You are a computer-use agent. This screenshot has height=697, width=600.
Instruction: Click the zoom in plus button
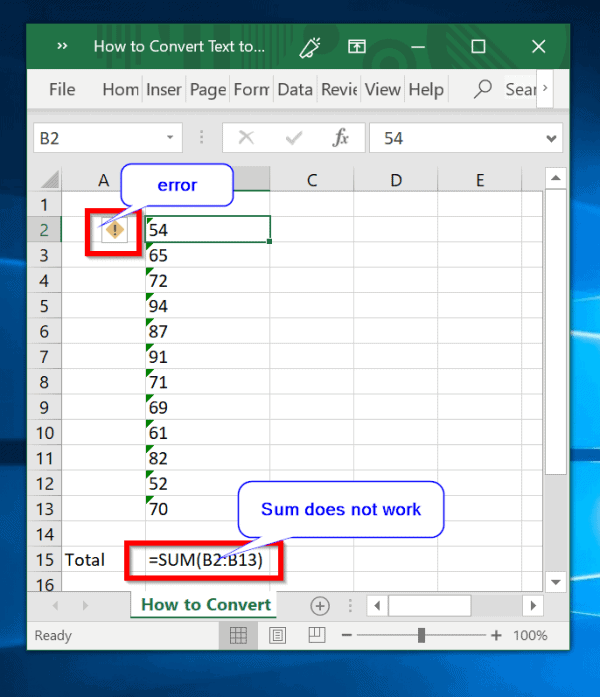(x=496, y=635)
